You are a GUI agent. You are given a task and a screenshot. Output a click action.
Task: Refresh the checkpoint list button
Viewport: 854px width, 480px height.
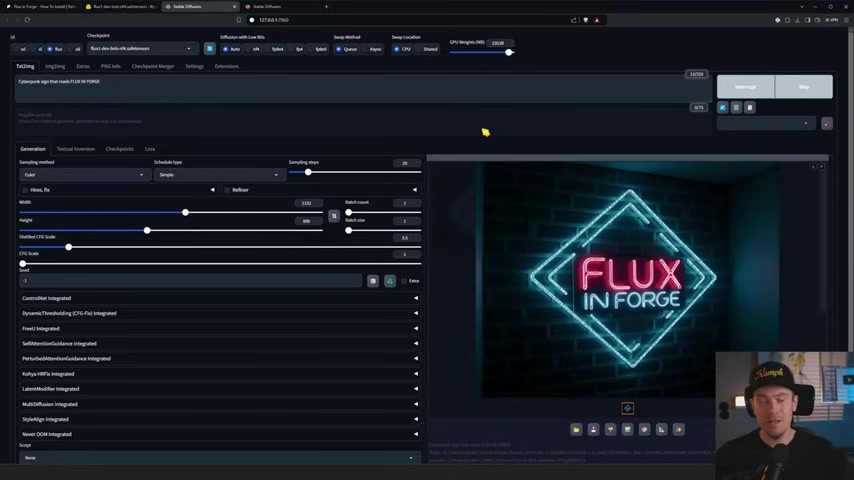(x=210, y=48)
